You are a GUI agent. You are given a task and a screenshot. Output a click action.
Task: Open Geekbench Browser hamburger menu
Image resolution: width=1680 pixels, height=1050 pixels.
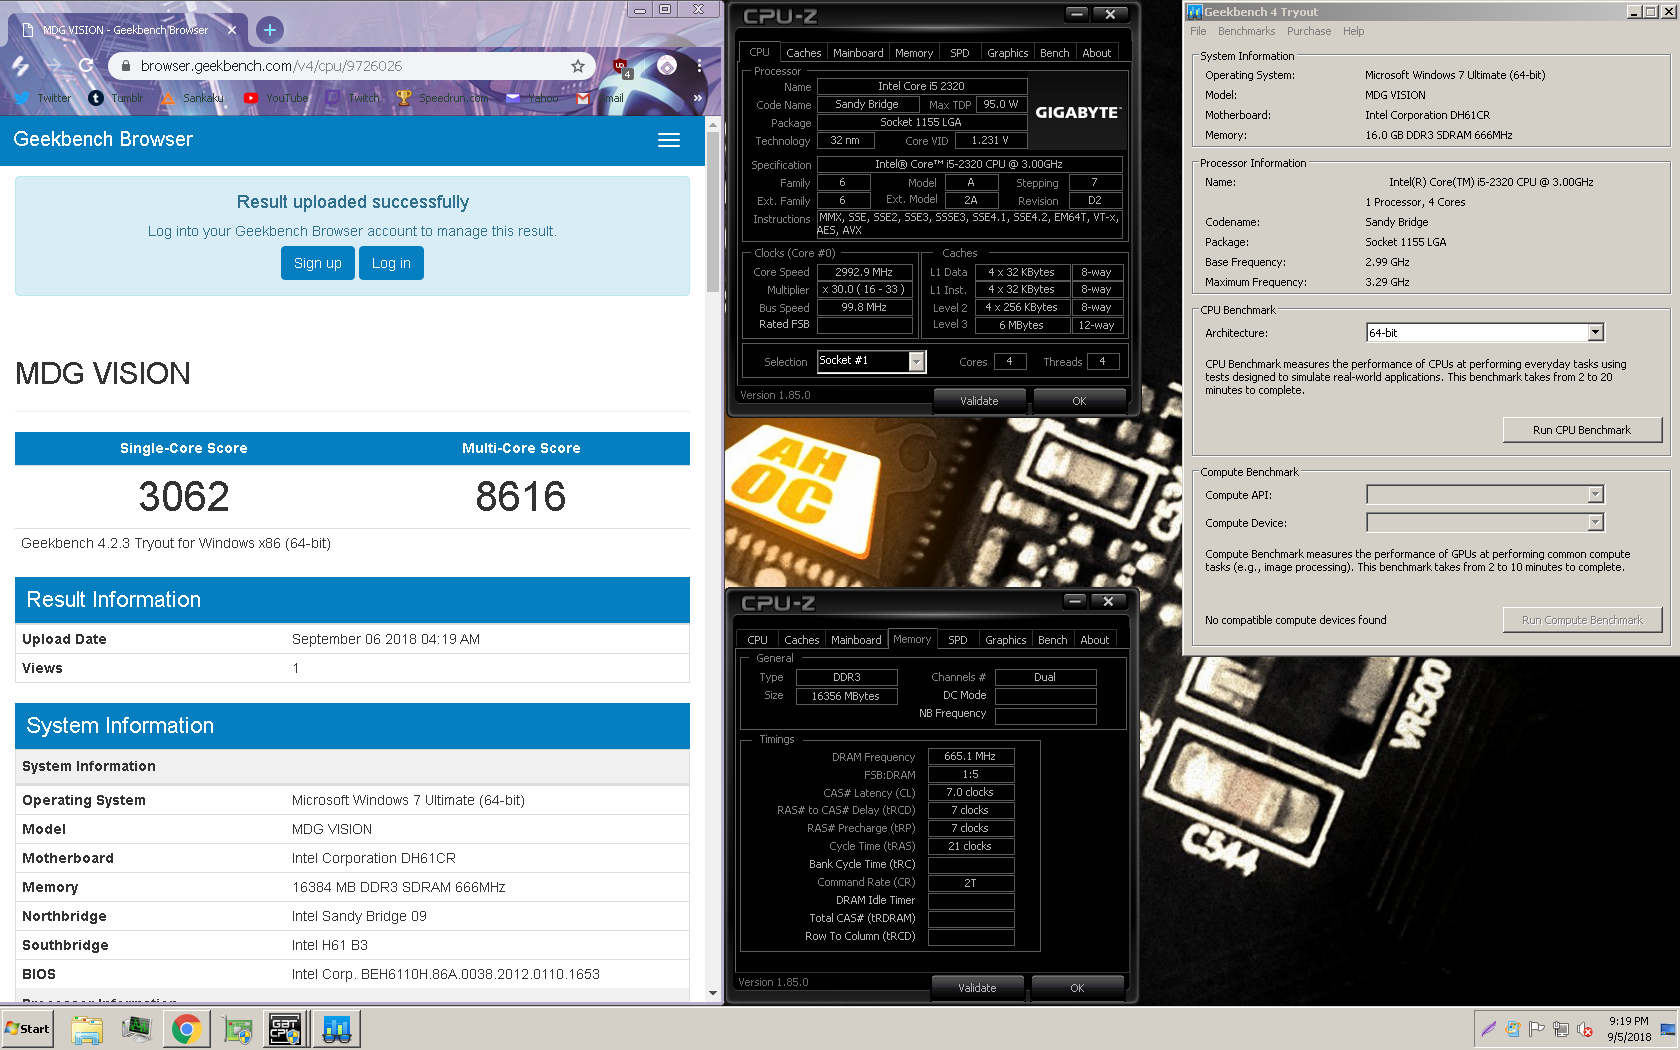669,140
